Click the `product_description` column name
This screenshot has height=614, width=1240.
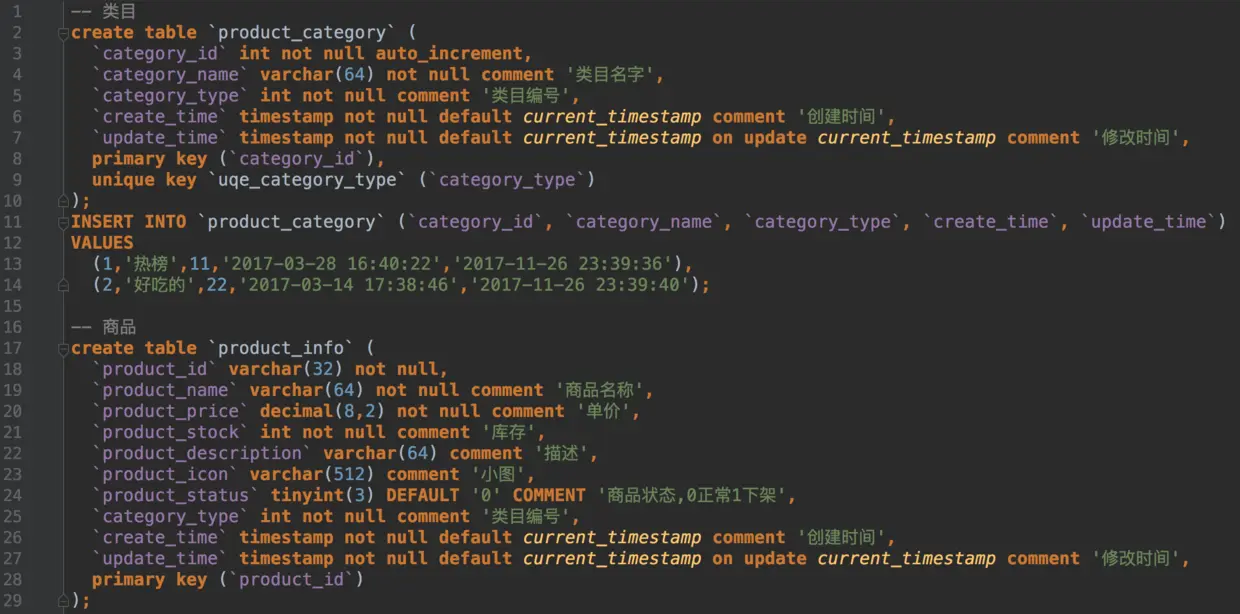click(x=202, y=453)
